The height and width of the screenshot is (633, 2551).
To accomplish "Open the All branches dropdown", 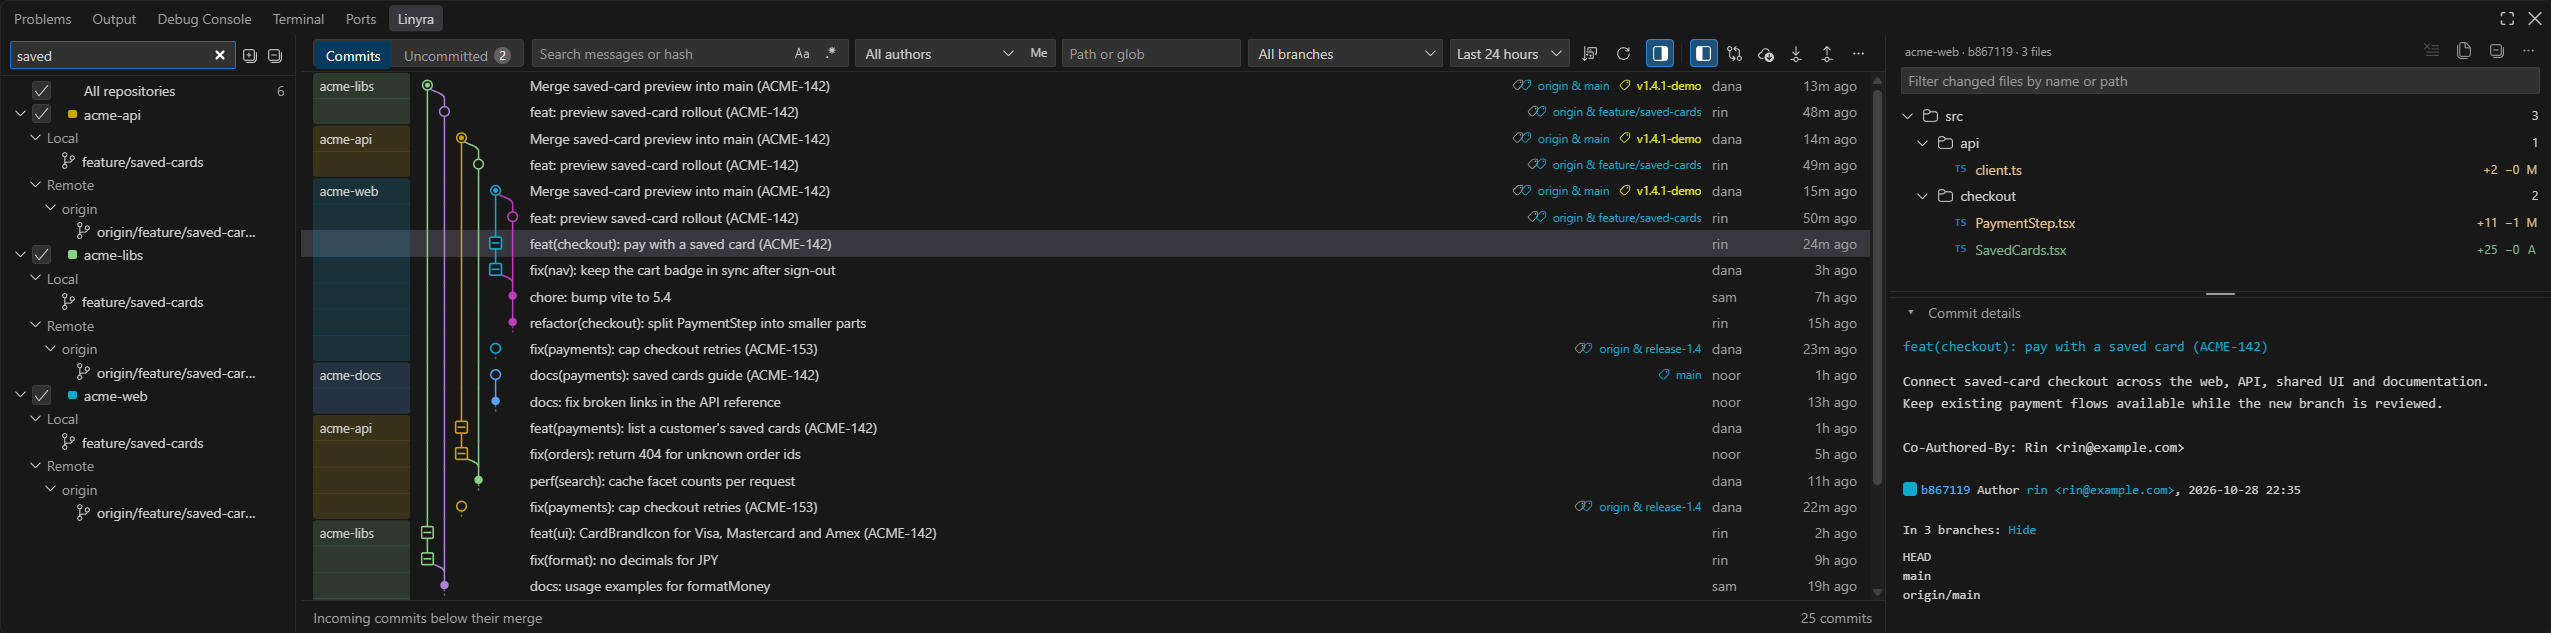I will pyautogui.click(x=1345, y=54).
